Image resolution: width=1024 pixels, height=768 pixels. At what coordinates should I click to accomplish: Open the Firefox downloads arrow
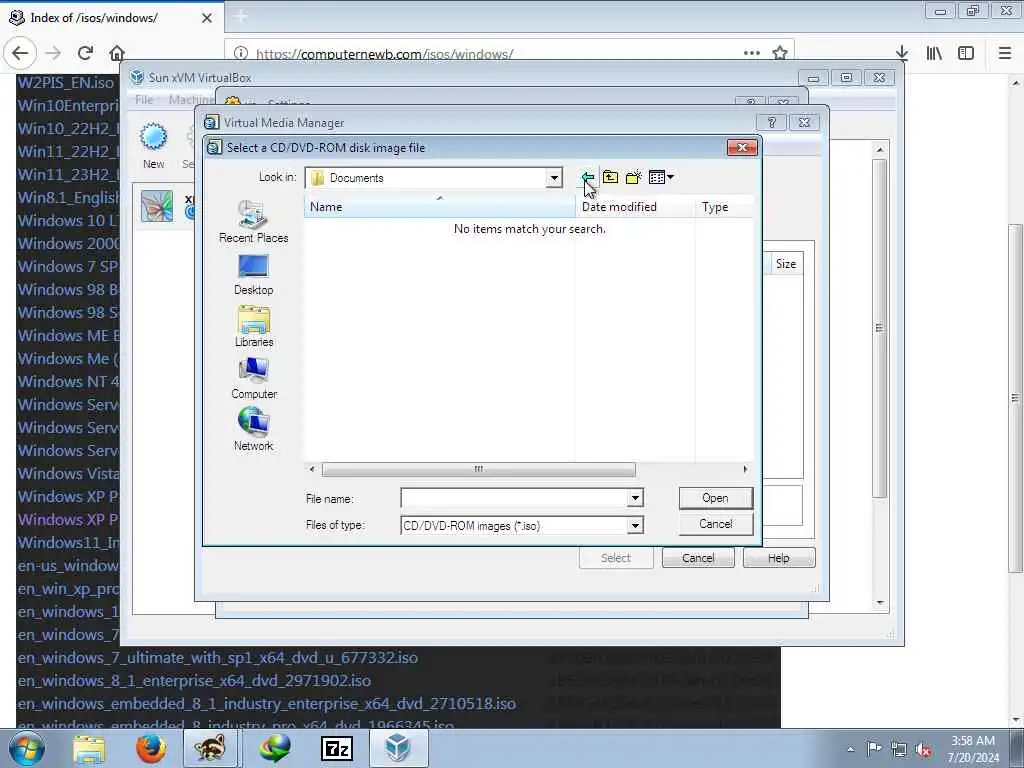coord(902,53)
